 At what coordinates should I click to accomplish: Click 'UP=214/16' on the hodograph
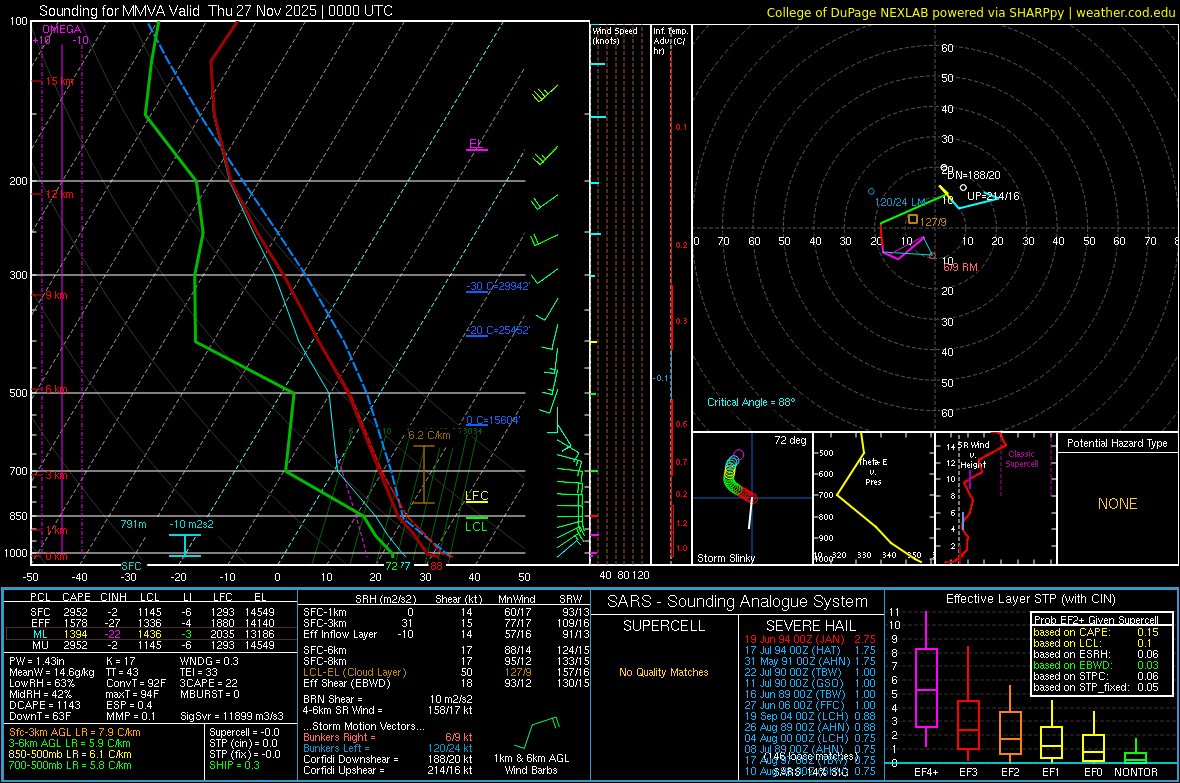993,196
